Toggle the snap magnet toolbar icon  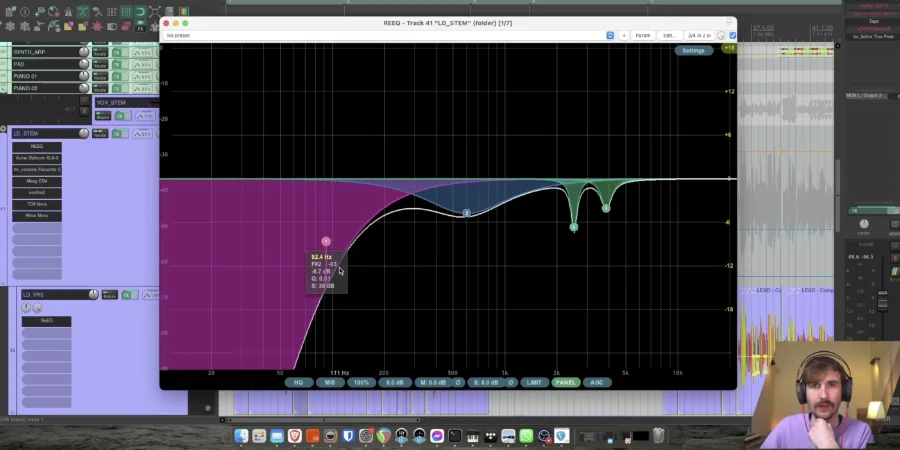point(140,11)
